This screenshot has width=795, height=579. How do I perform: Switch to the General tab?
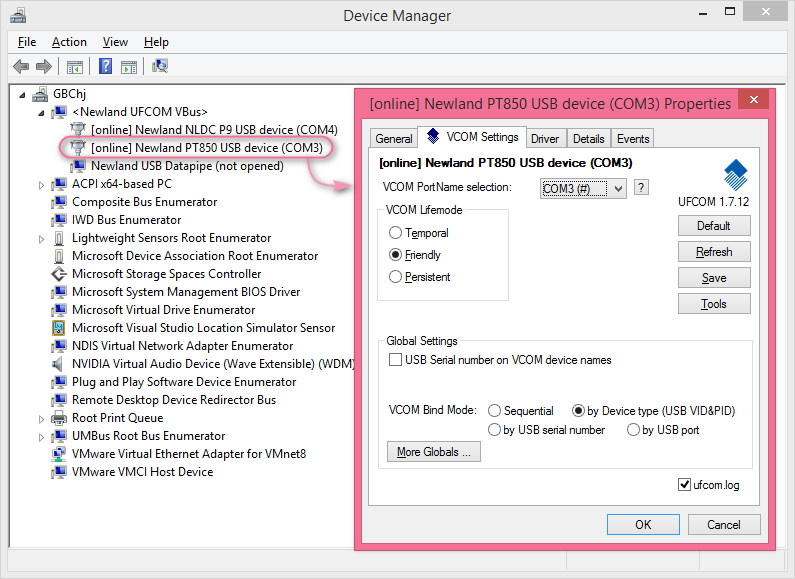[x=394, y=138]
